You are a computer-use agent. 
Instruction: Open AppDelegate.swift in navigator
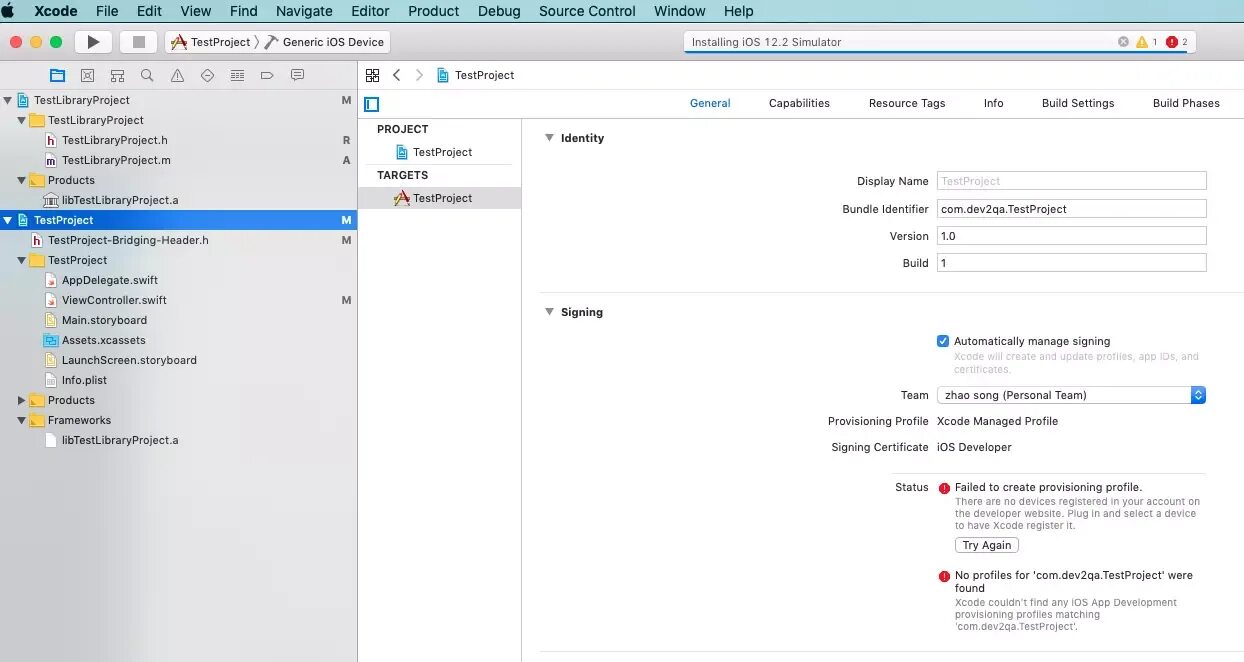(109, 280)
